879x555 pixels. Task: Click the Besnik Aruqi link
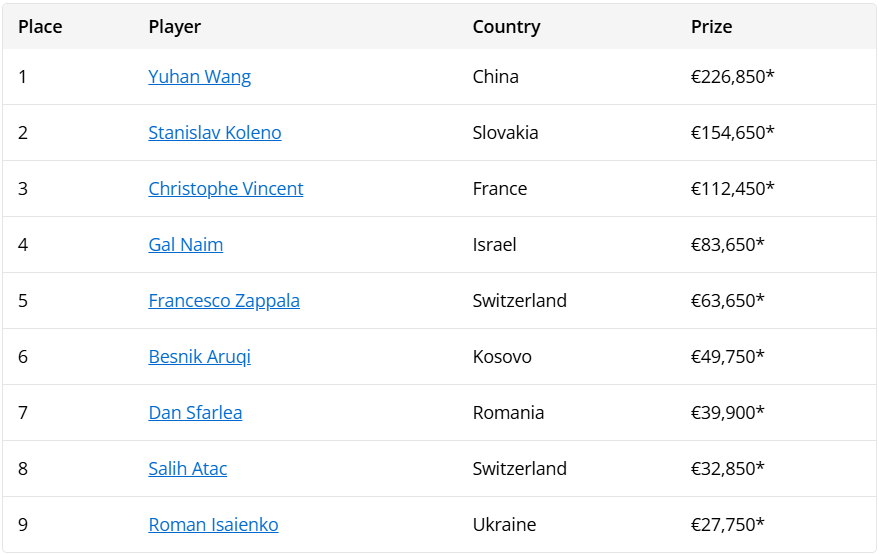click(199, 357)
